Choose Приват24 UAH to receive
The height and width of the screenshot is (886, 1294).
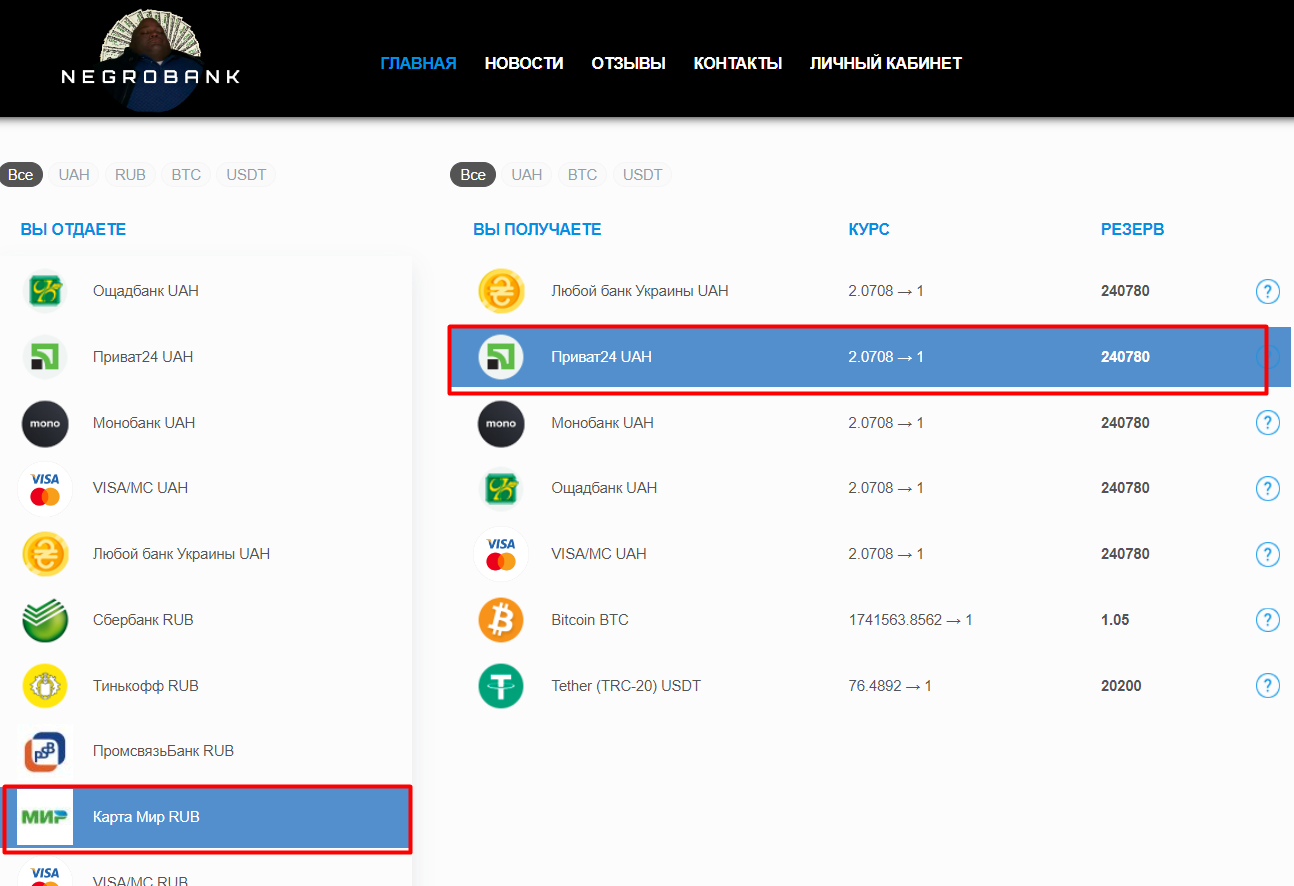(x=870, y=357)
